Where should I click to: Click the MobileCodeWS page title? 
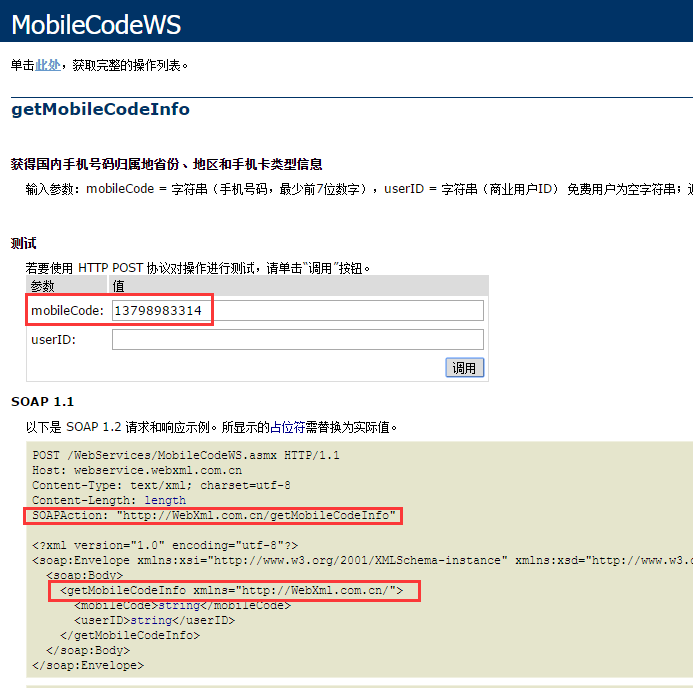click(96, 24)
